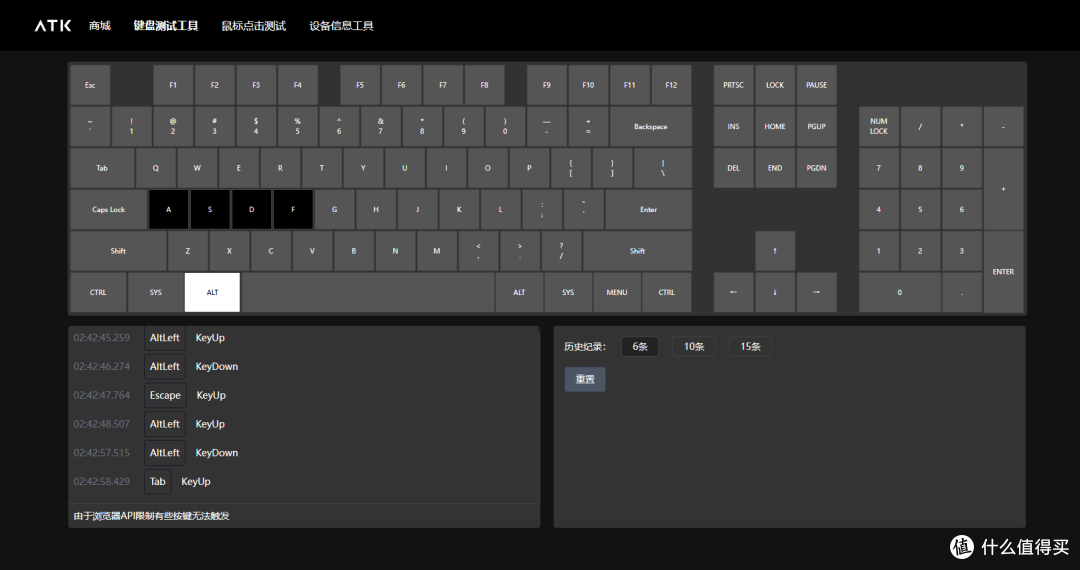1080x570 pixels.
Task: Click the INS key
Action: tap(734, 127)
